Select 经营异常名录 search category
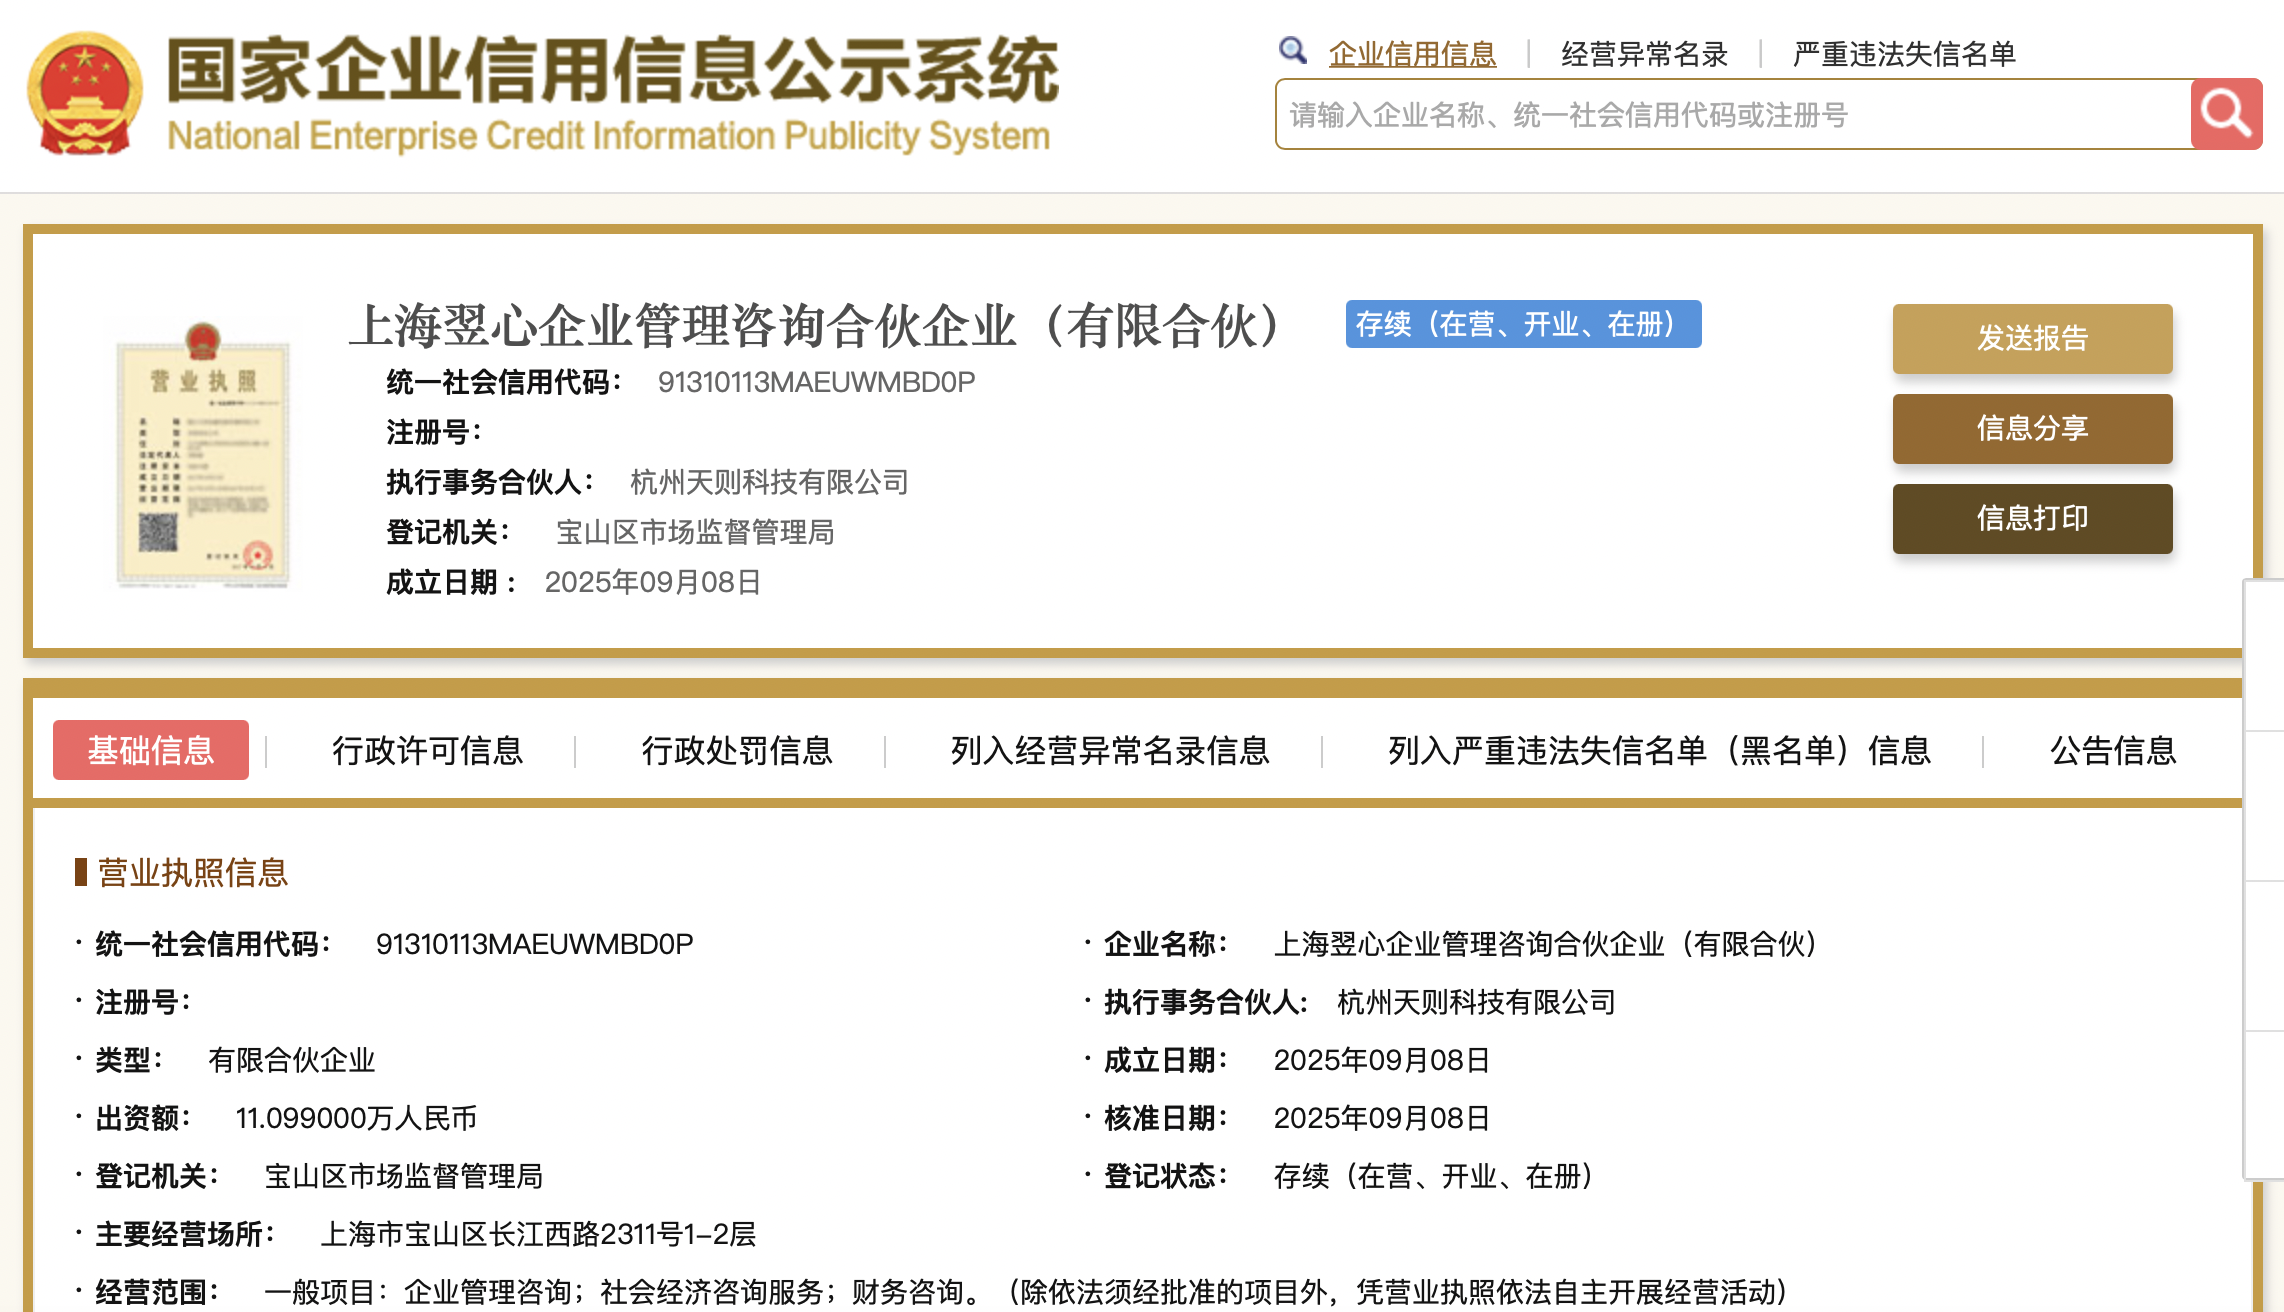Screen dimensions: 2284x1312 coord(1644,54)
